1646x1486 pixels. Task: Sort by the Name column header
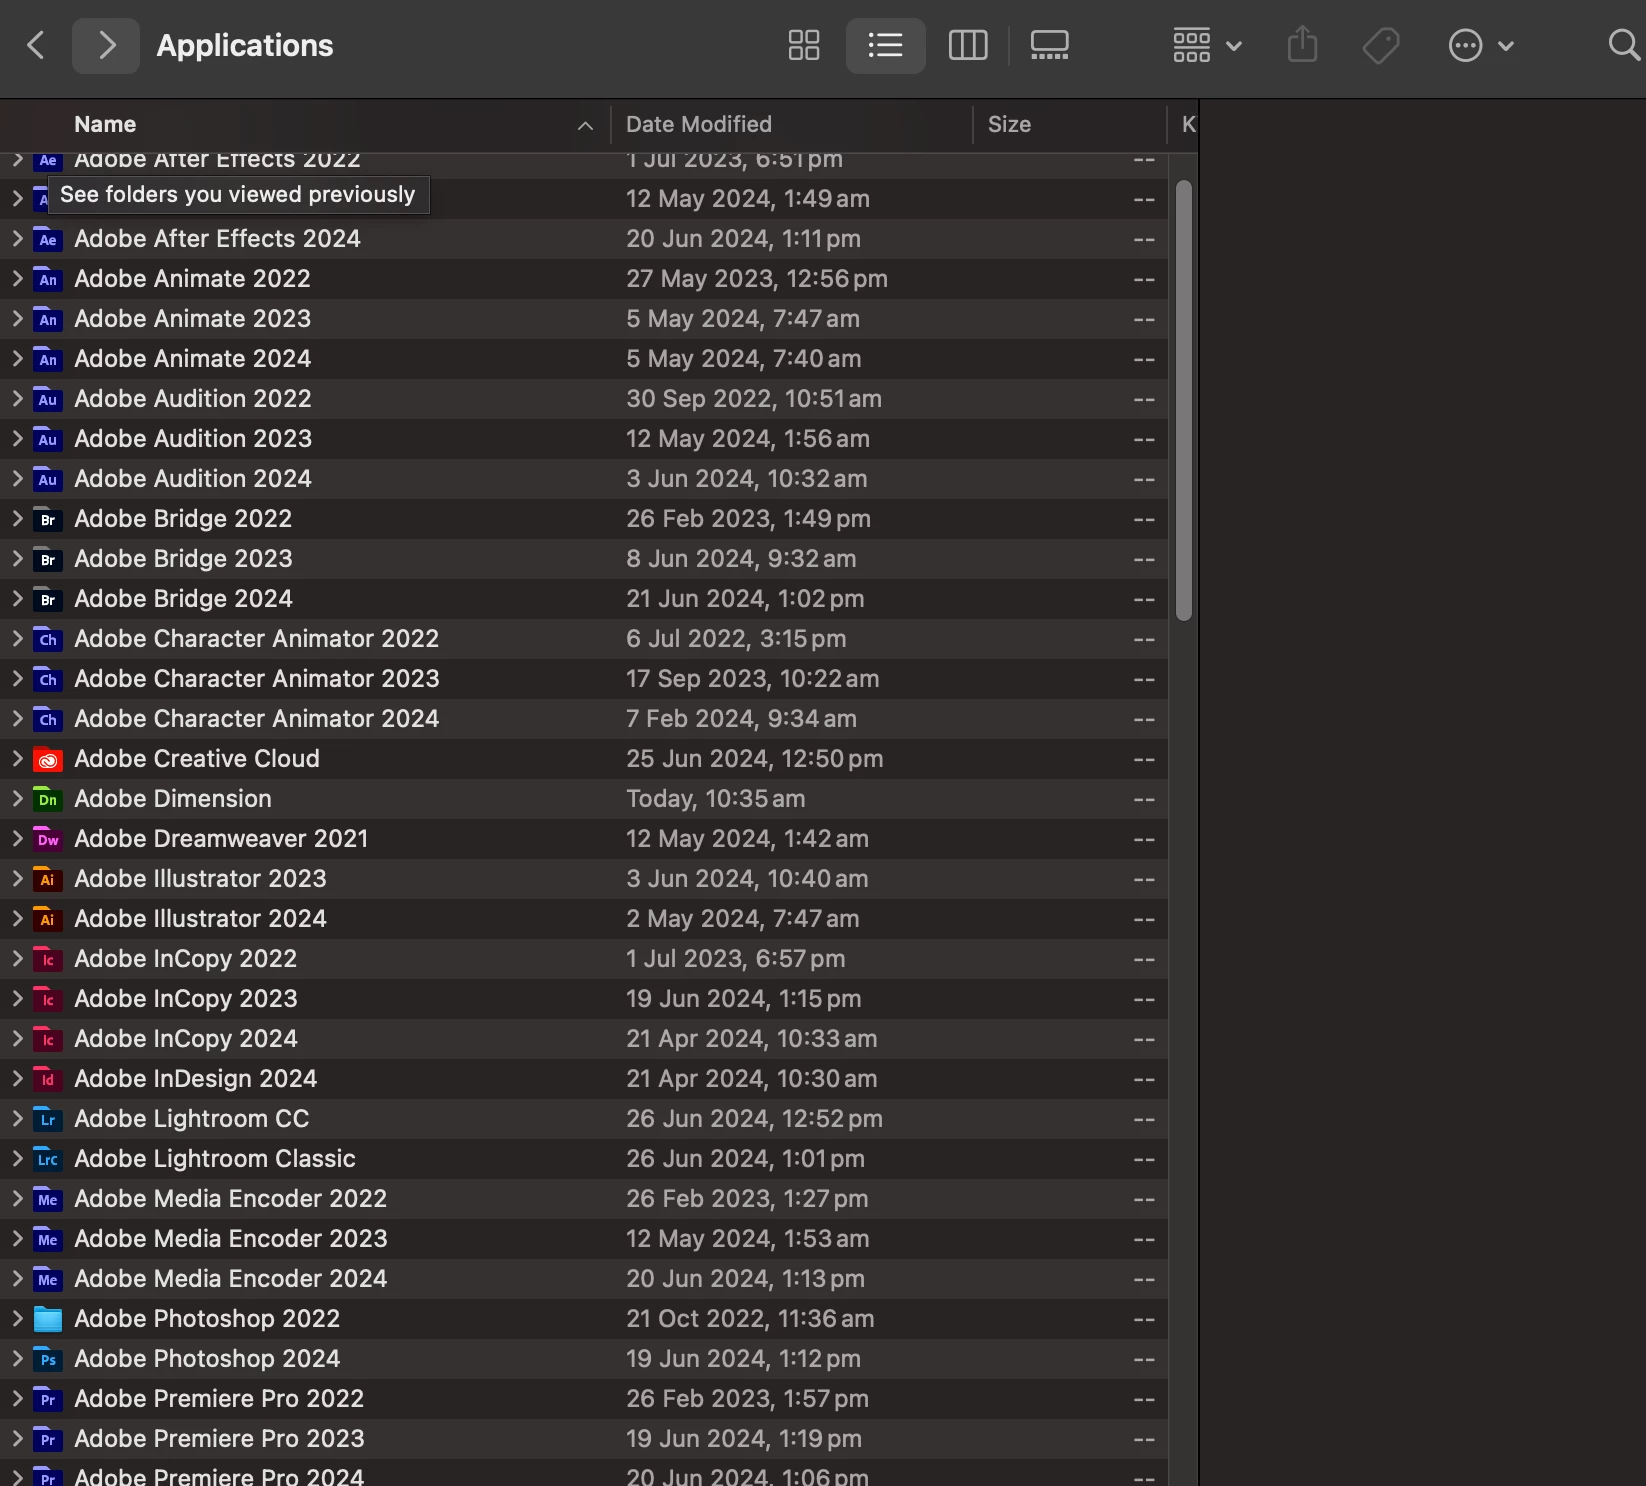[105, 124]
